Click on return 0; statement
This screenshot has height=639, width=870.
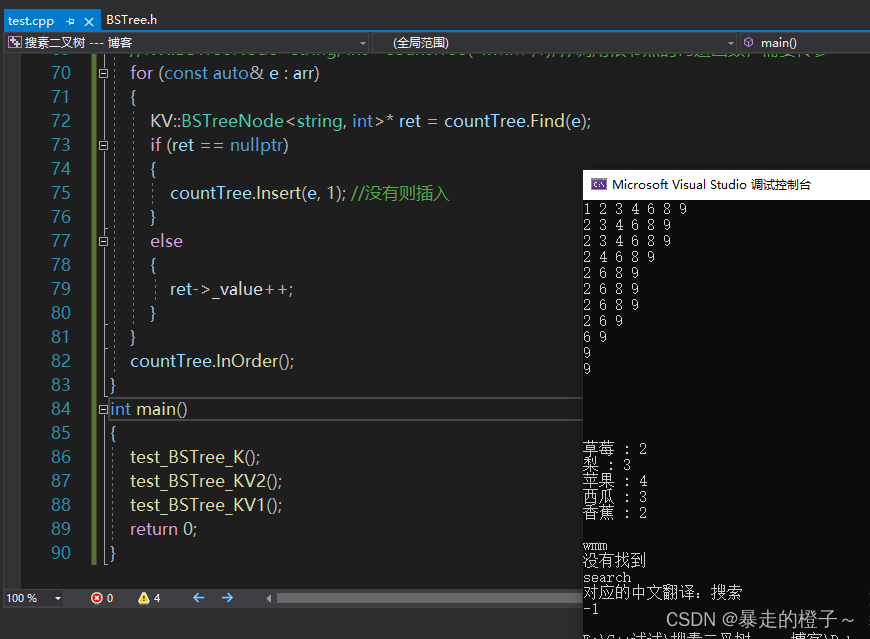(163, 529)
